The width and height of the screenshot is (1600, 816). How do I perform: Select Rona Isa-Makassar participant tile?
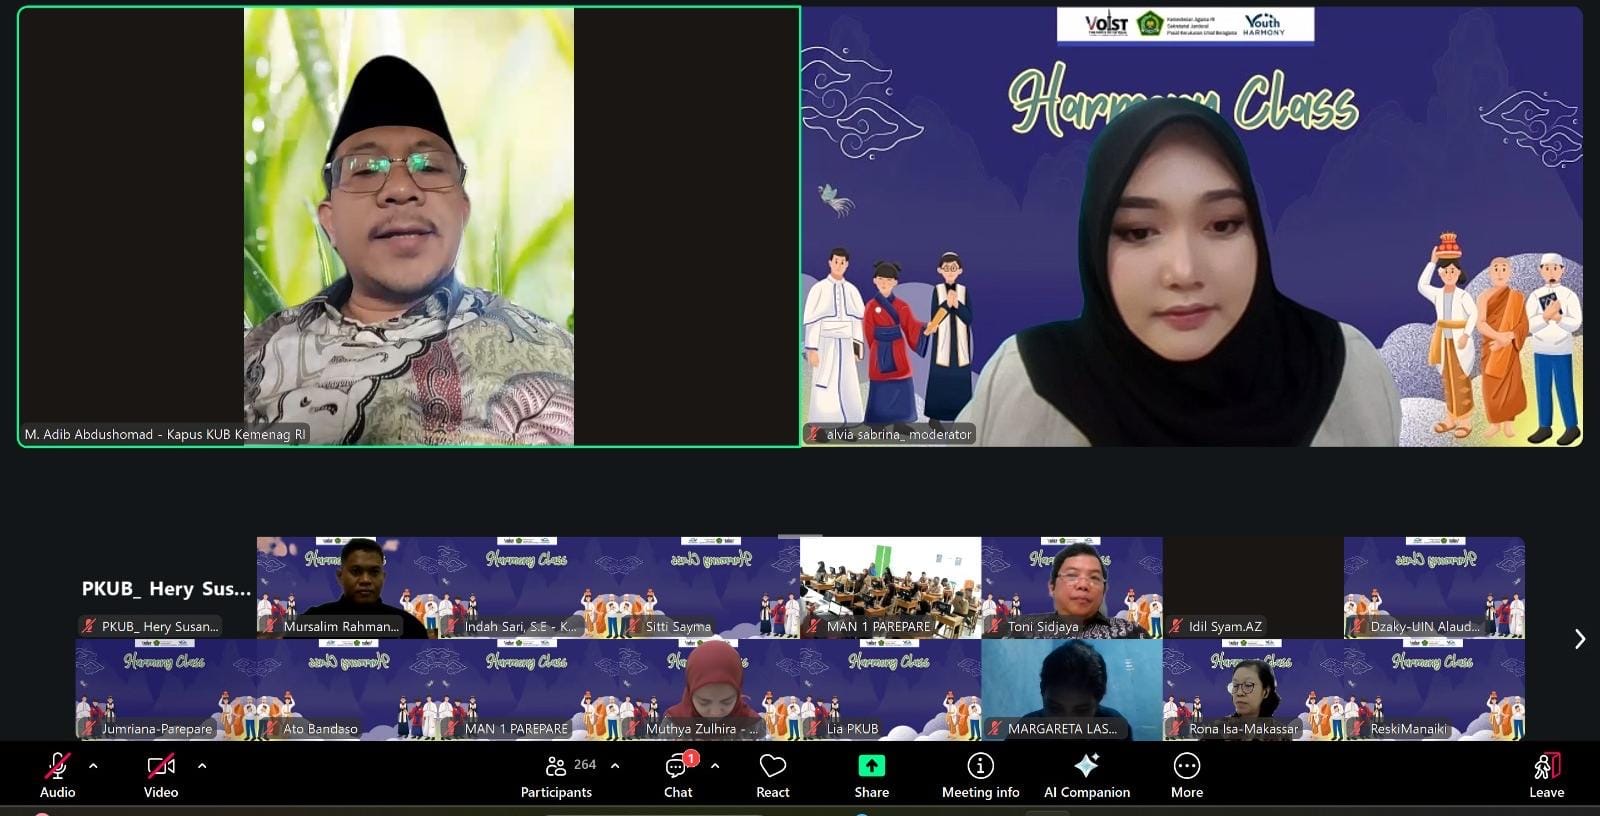(x=1253, y=690)
